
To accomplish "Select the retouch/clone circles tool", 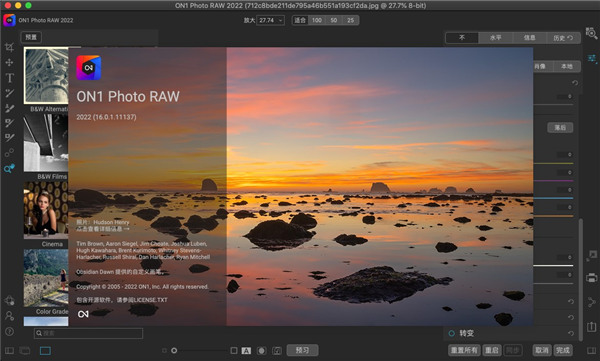I will point(9,153).
